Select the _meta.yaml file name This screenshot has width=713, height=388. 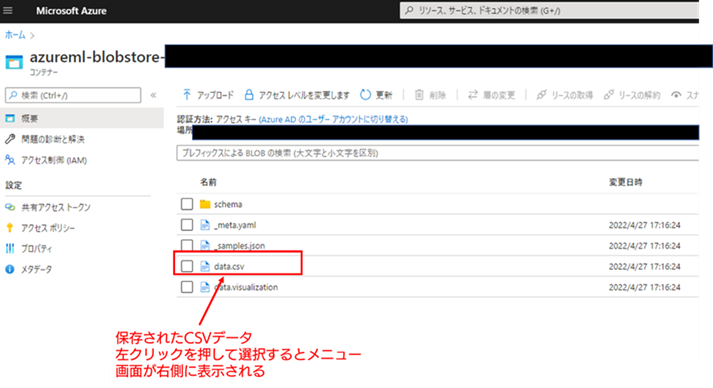[235, 225]
